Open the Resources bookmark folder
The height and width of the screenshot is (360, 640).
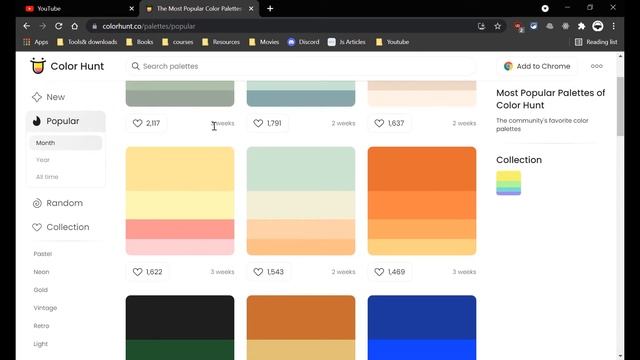point(221,42)
